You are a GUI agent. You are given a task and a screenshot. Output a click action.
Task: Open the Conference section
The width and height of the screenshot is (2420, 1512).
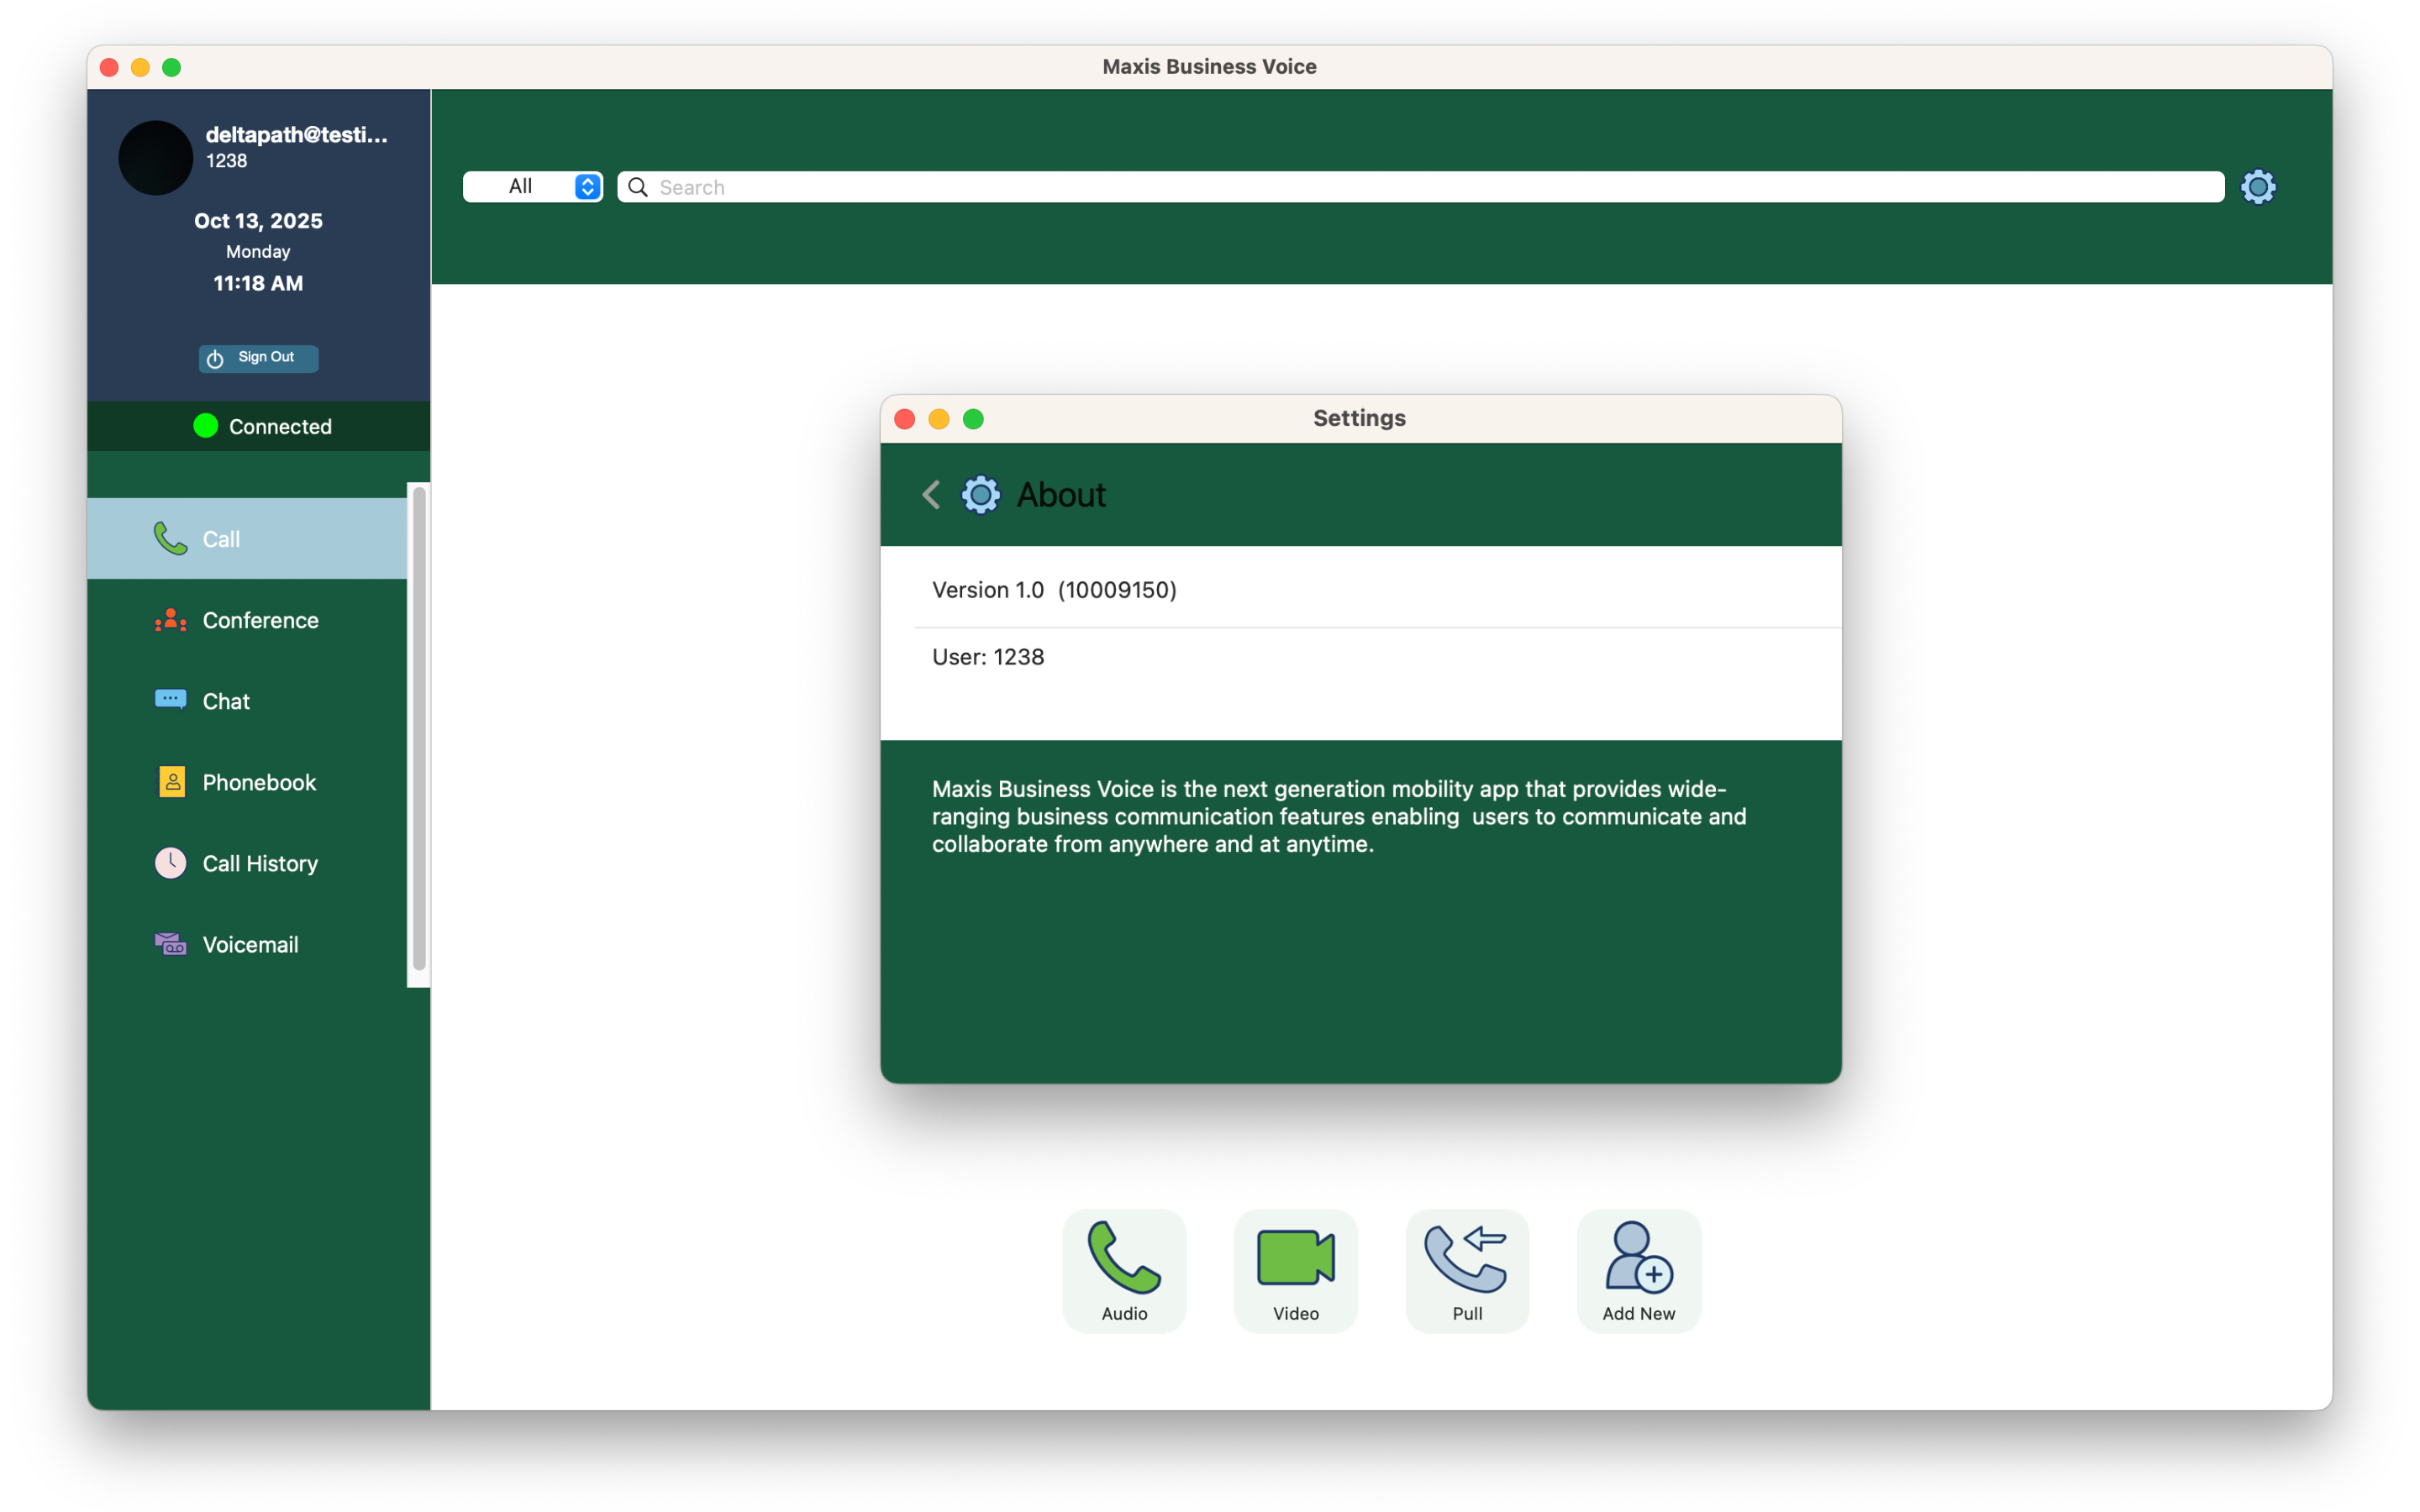[247, 620]
